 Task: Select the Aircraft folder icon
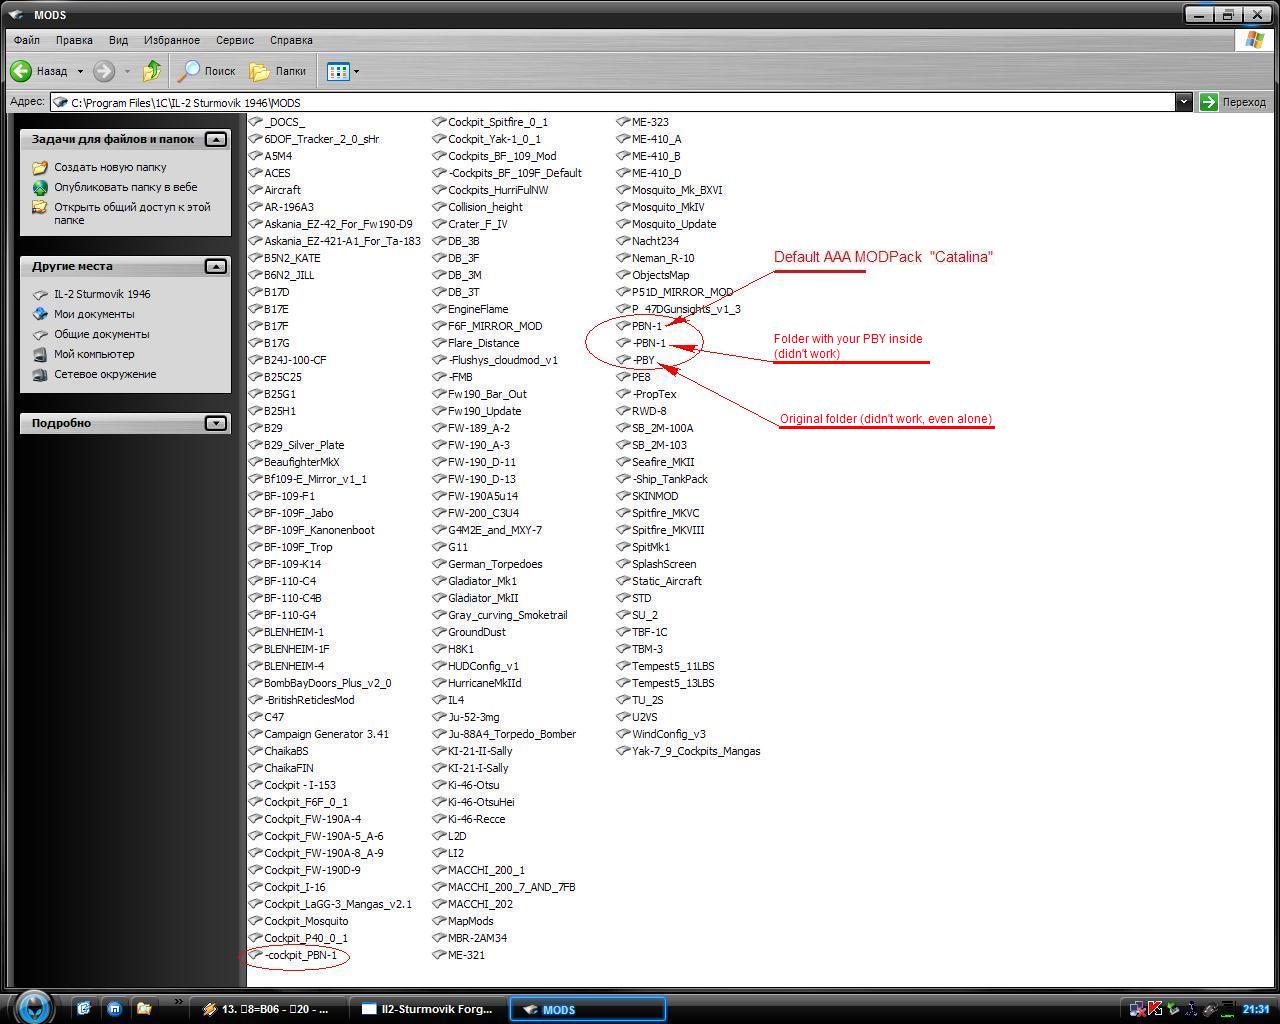pos(255,190)
